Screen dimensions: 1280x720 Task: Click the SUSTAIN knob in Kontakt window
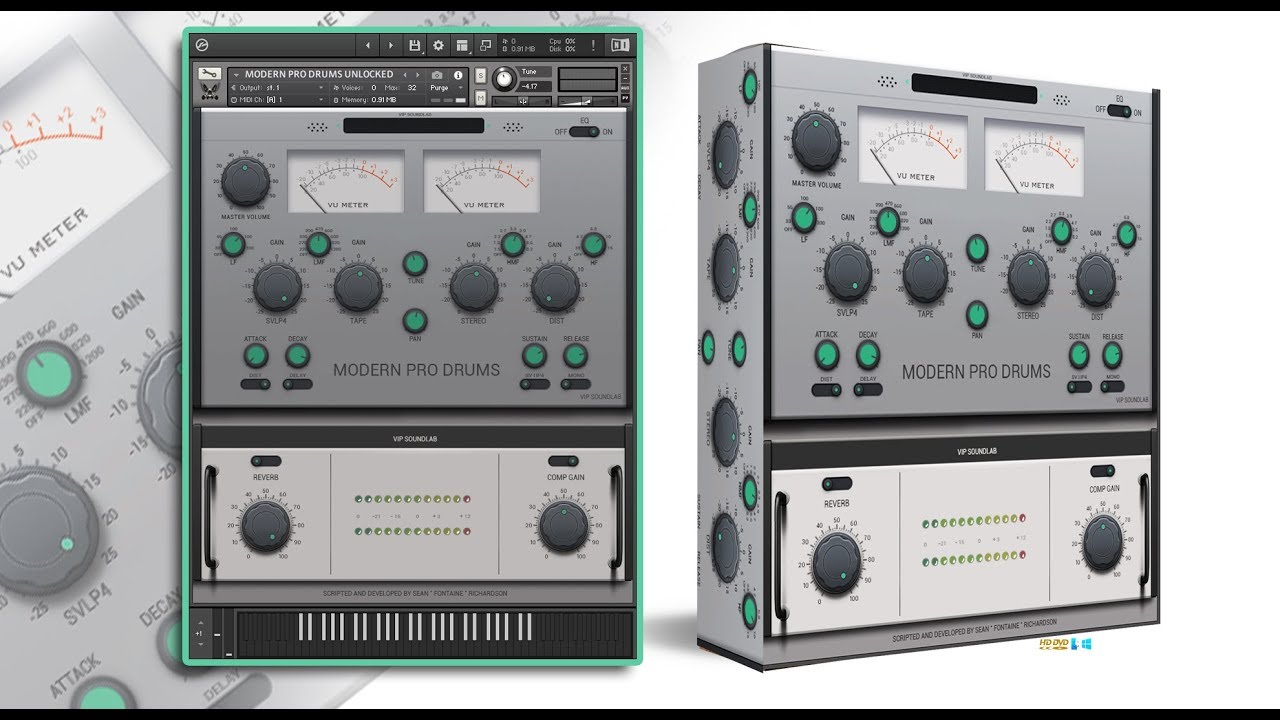tap(534, 355)
